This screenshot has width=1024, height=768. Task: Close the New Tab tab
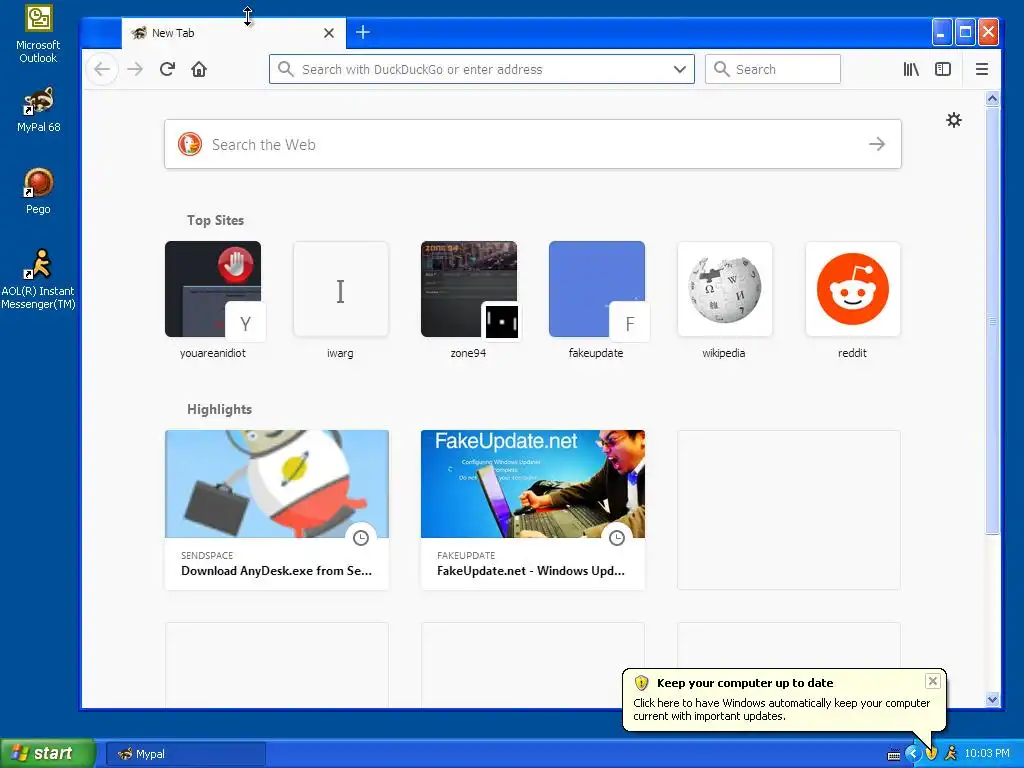tap(329, 33)
